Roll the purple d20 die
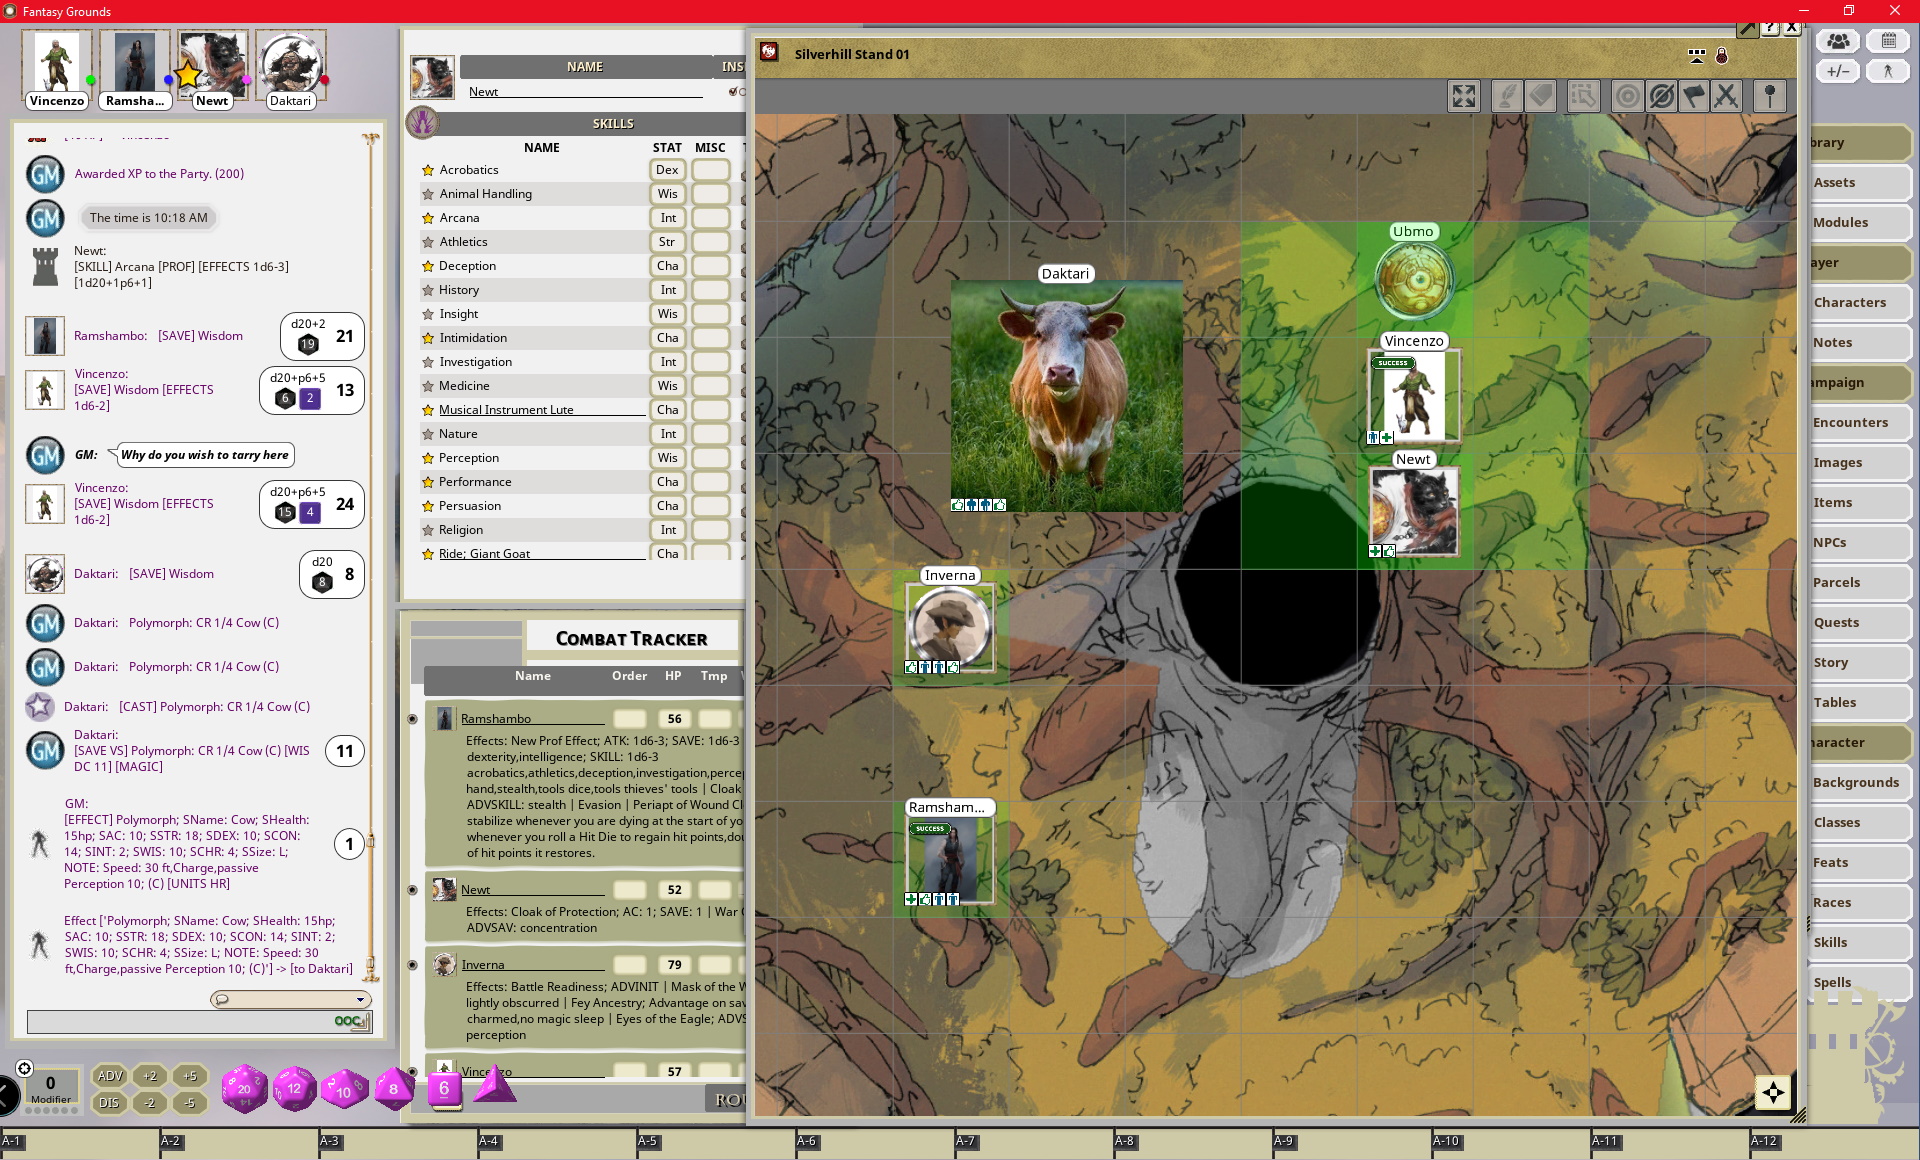The height and width of the screenshot is (1160, 1920). (x=244, y=1088)
